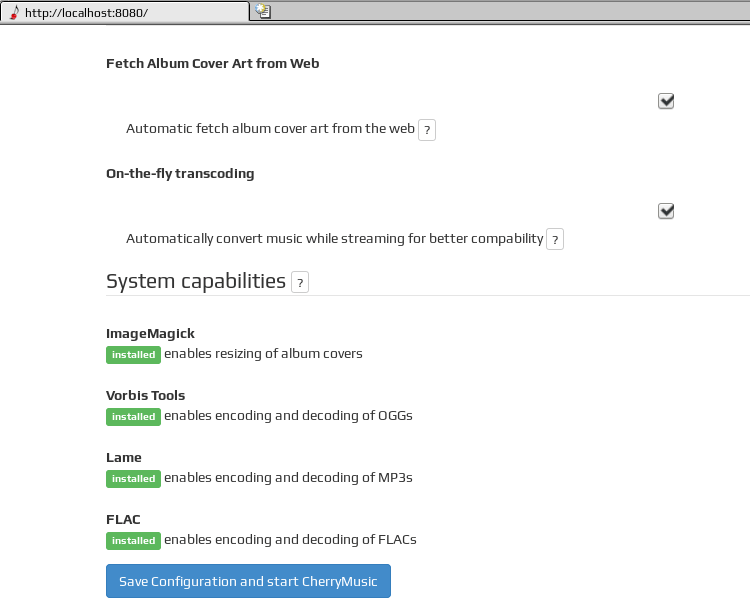Click the Vorbis Tools installed badge
This screenshot has width=750, height=614.
click(133, 417)
